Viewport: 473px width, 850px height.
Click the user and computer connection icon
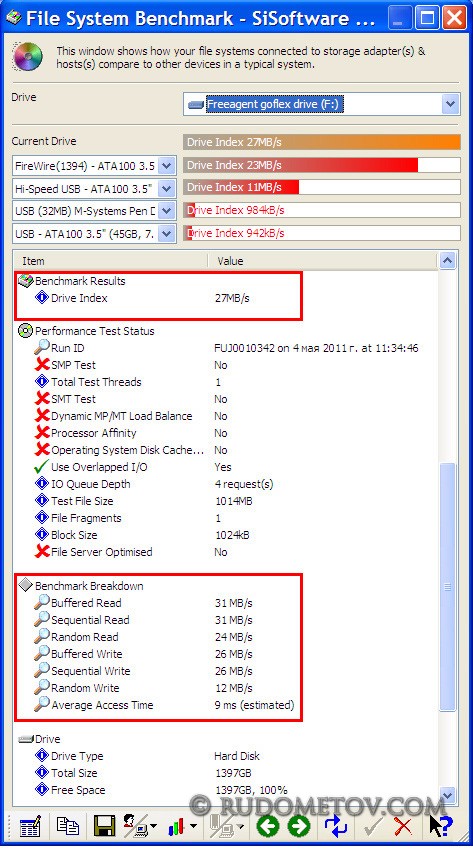[x=135, y=826]
